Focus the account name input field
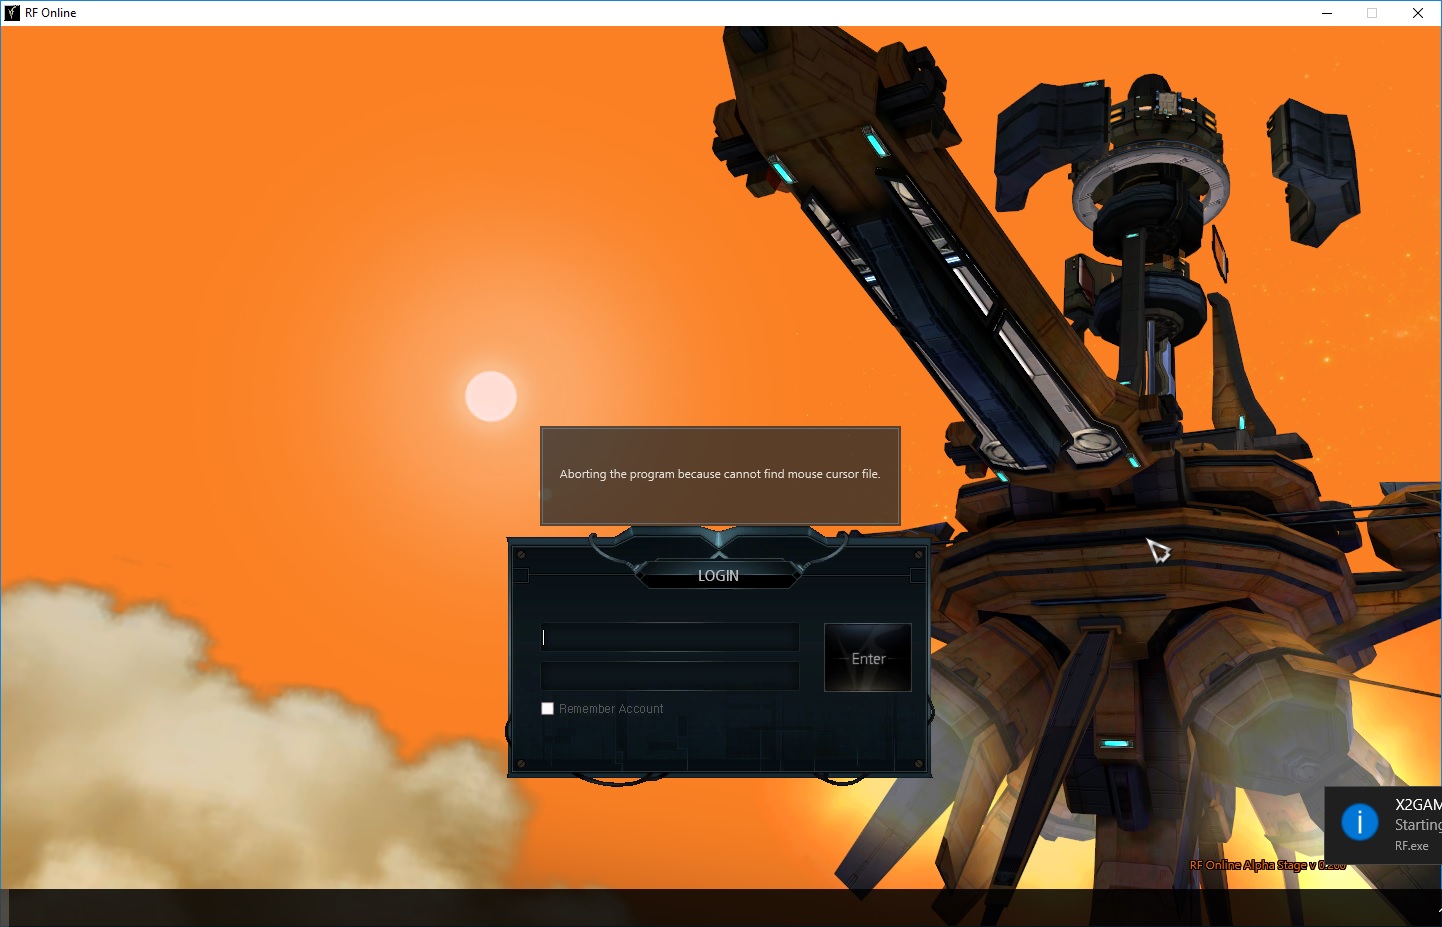 pyautogui.click(x=670, y=637)
